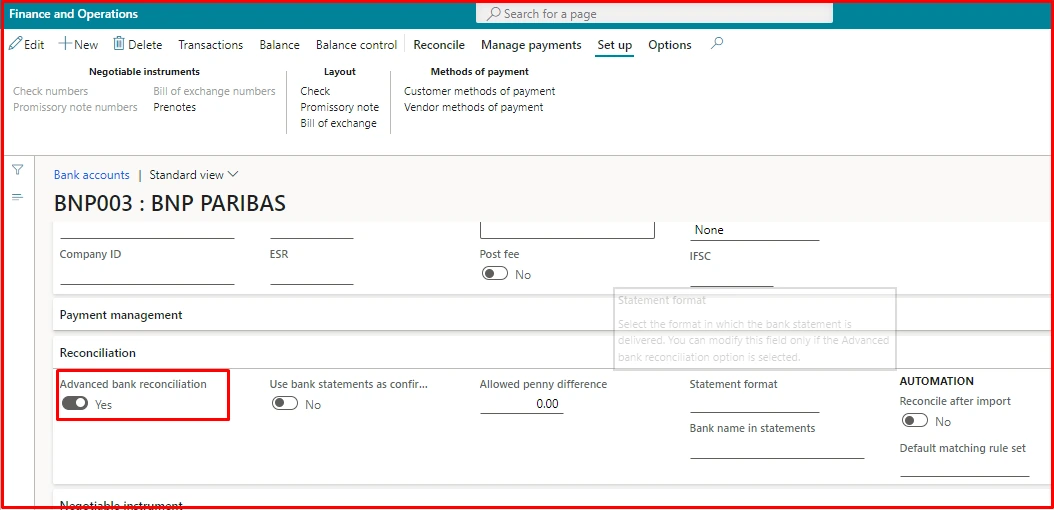
Task: Collapse the Reconciliation section header
Action: [x=551, y=353]
